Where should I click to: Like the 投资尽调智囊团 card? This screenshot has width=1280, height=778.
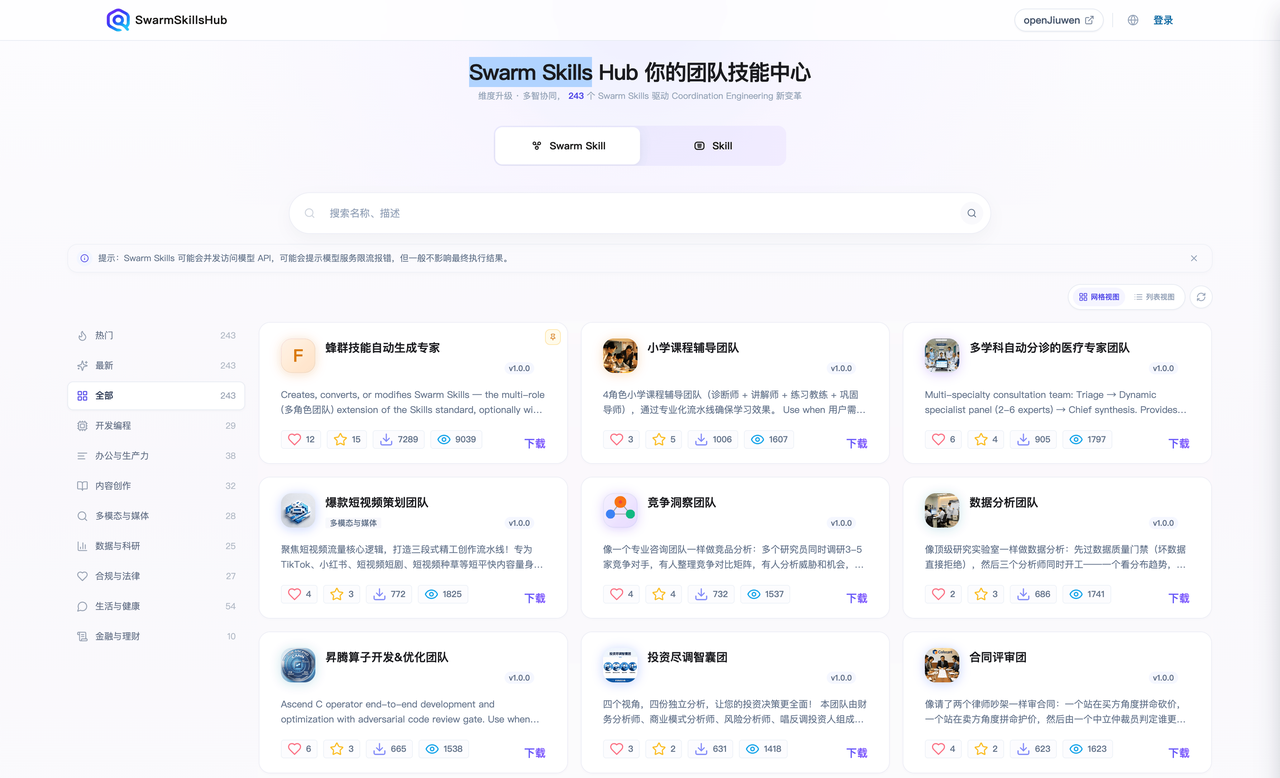pyautogui.click(x=616, y=749)
